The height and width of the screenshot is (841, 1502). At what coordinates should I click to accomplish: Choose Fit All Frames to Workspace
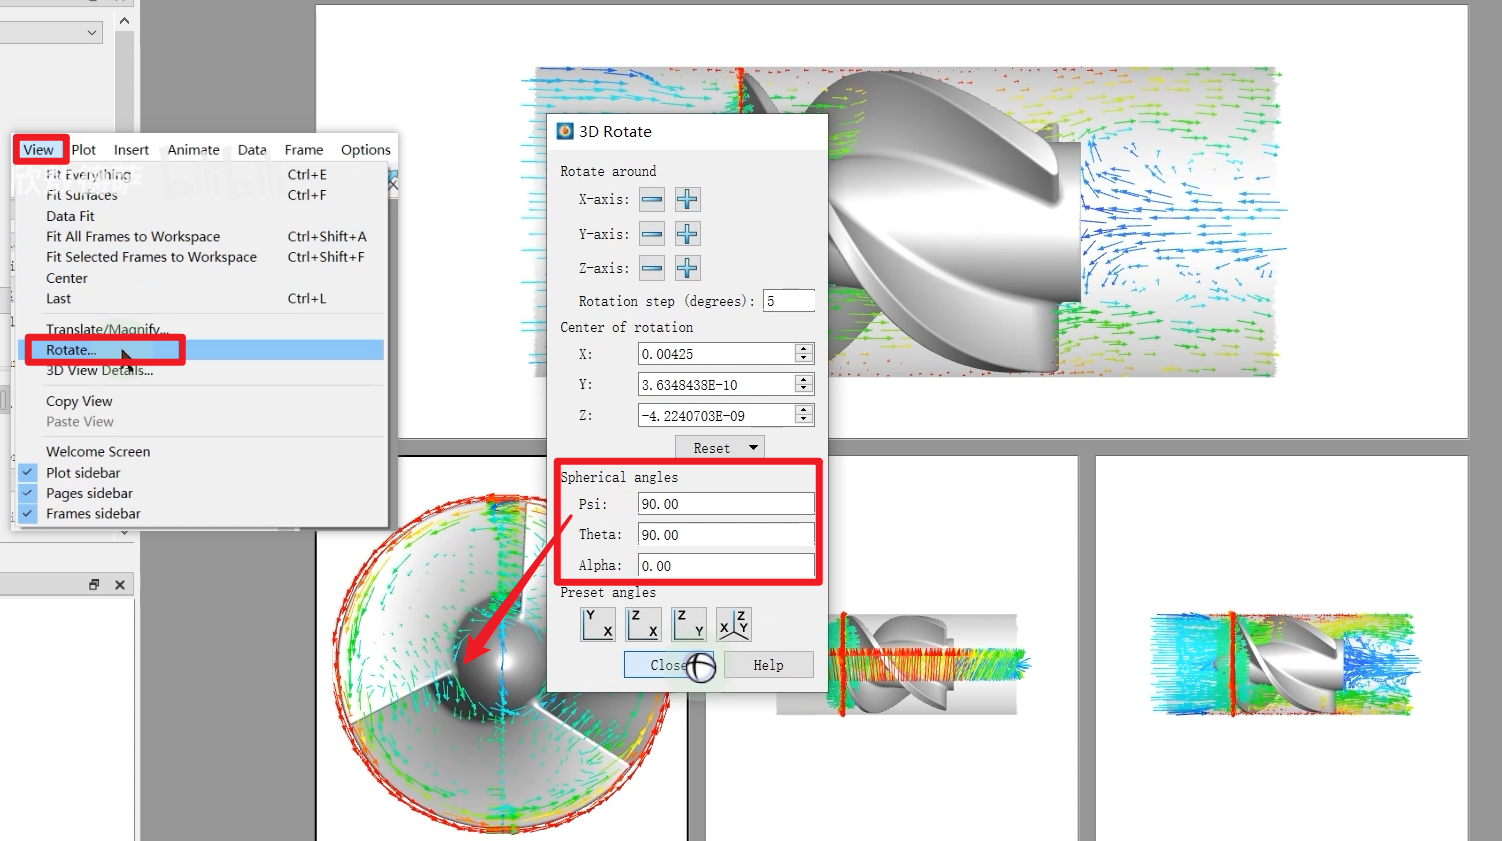tap(133, 237)
